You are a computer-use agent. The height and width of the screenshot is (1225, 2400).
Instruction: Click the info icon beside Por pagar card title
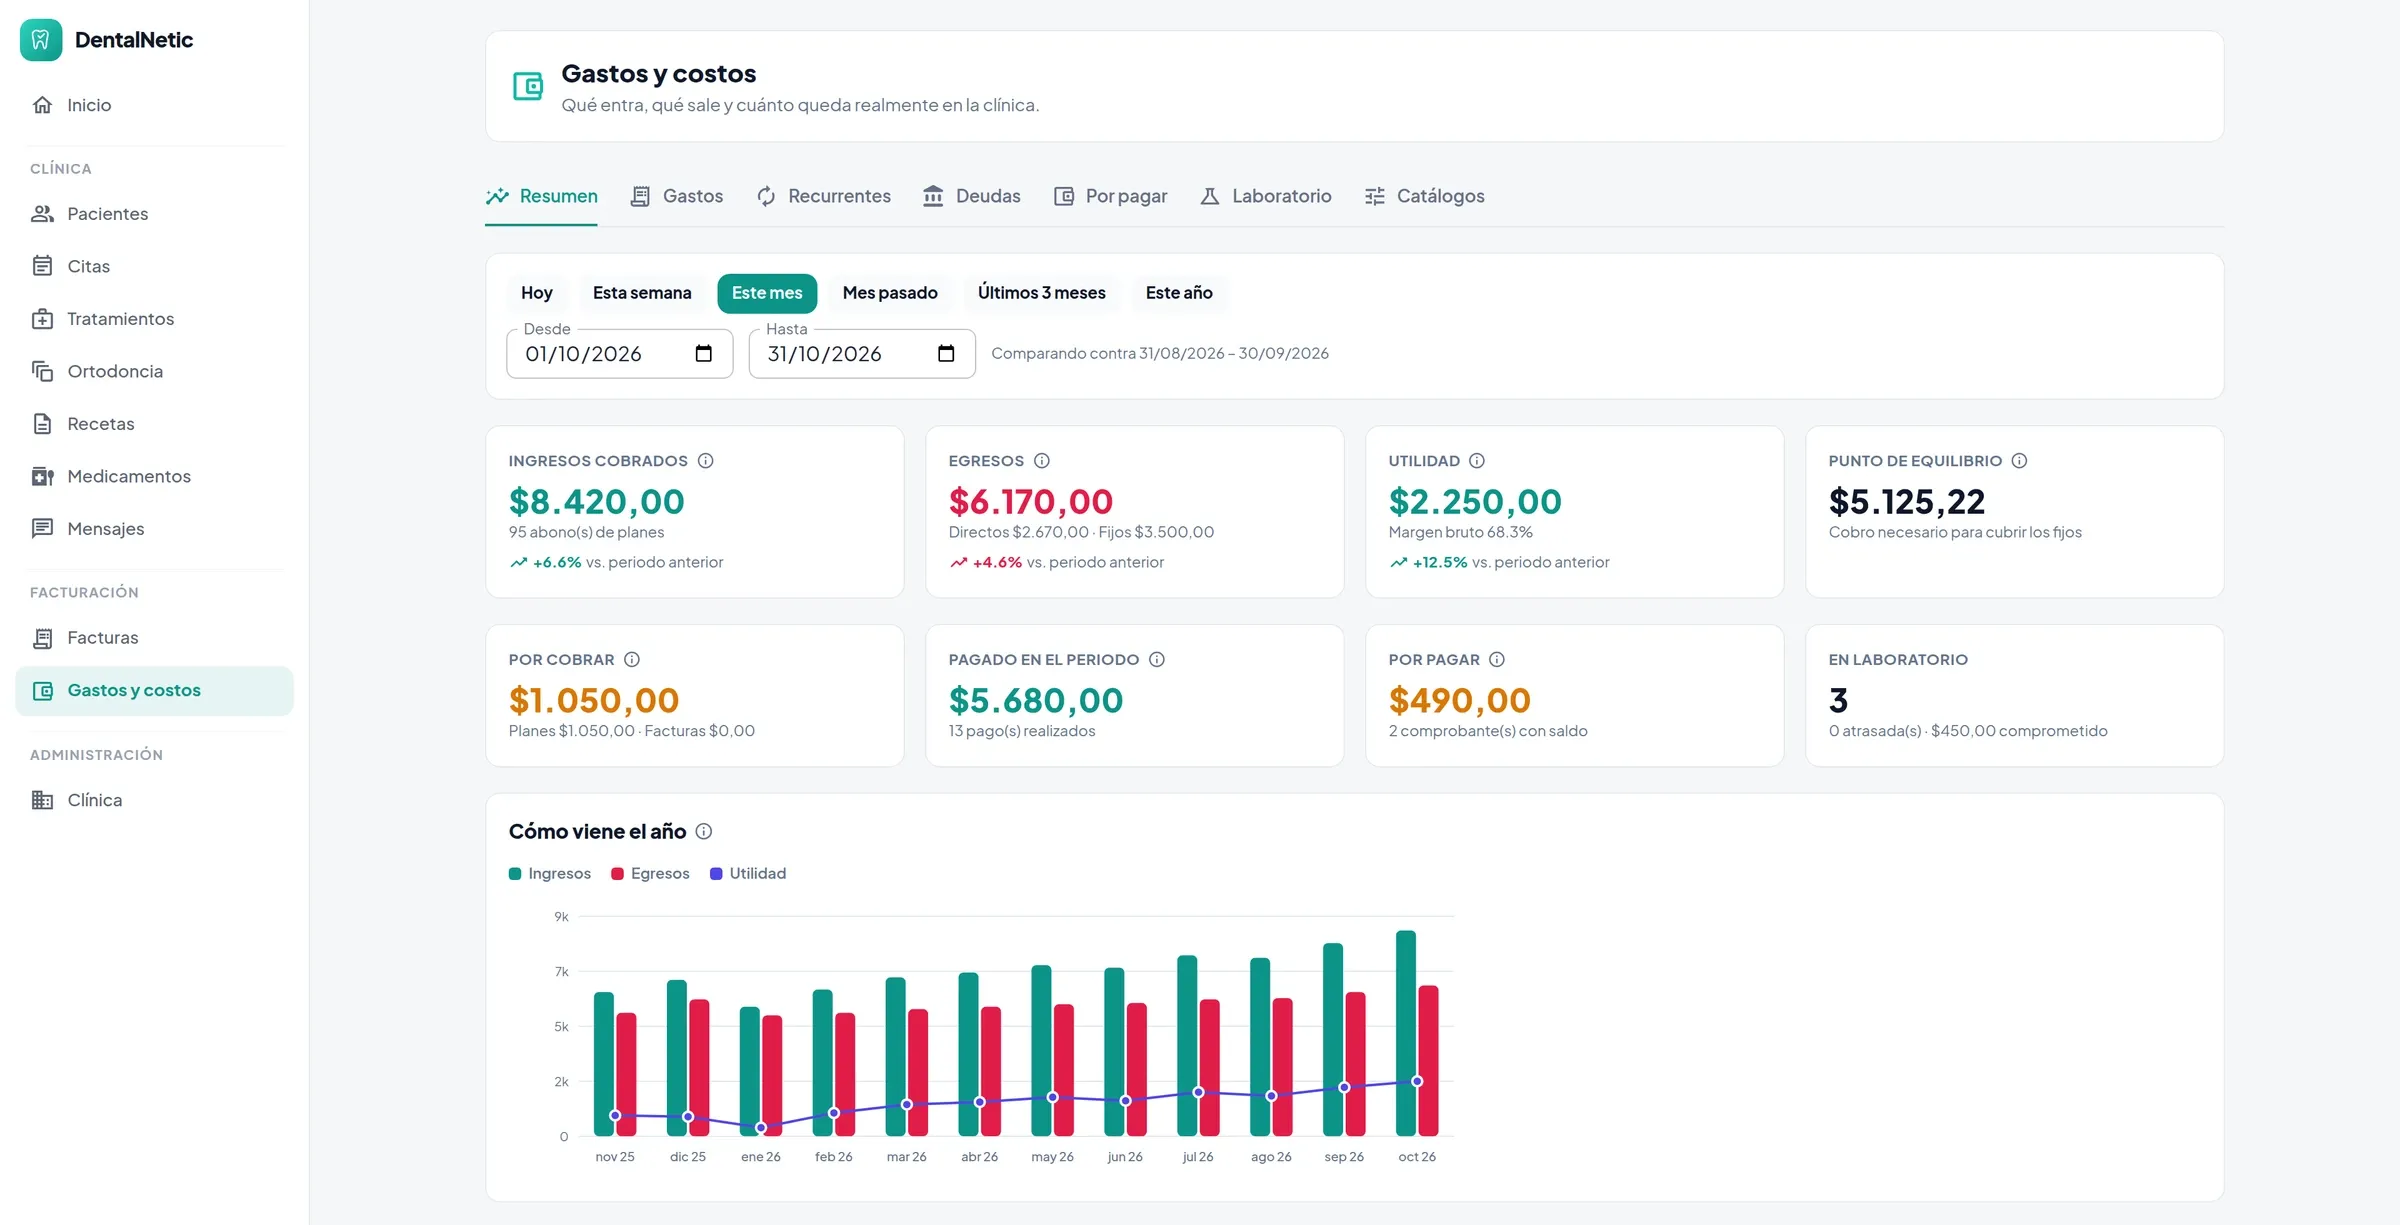point(1497,660)
